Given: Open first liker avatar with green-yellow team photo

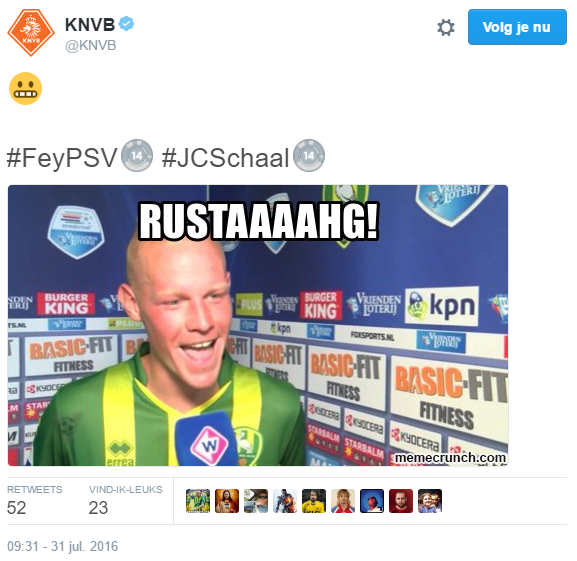Looking at the screenshot, I should tap(198, 501).
